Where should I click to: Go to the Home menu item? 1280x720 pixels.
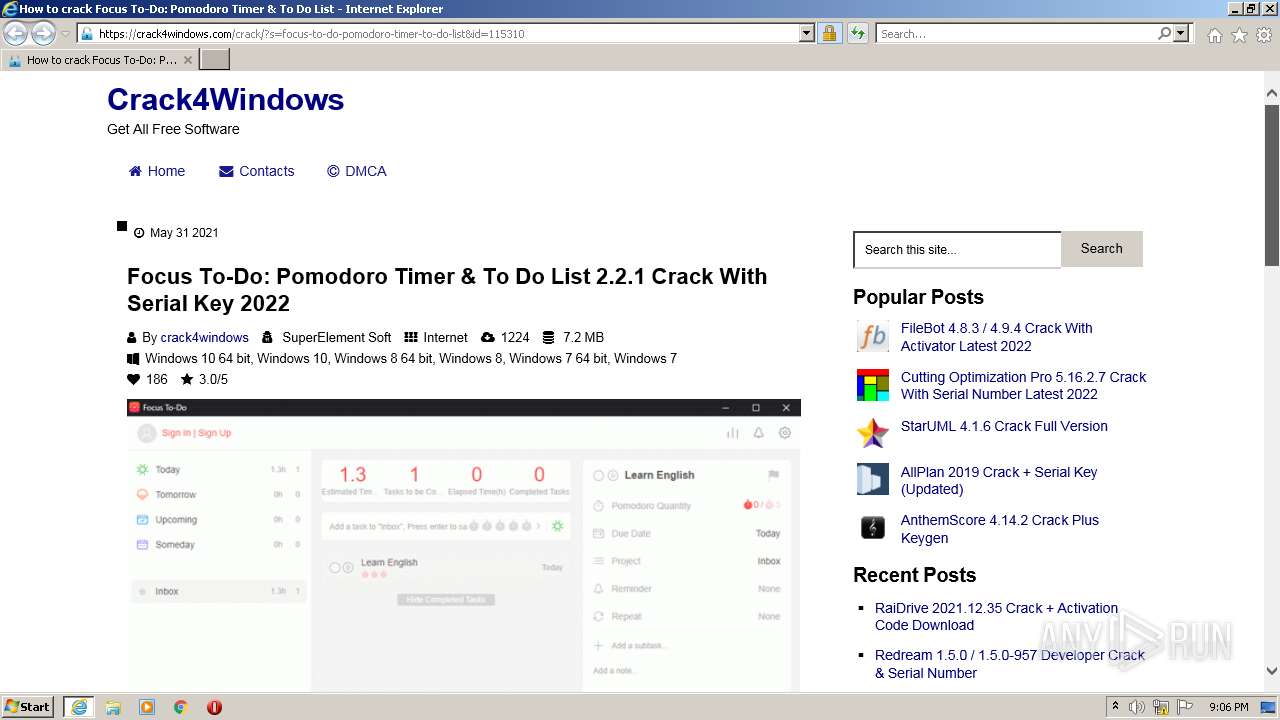[x=157, y=171]
